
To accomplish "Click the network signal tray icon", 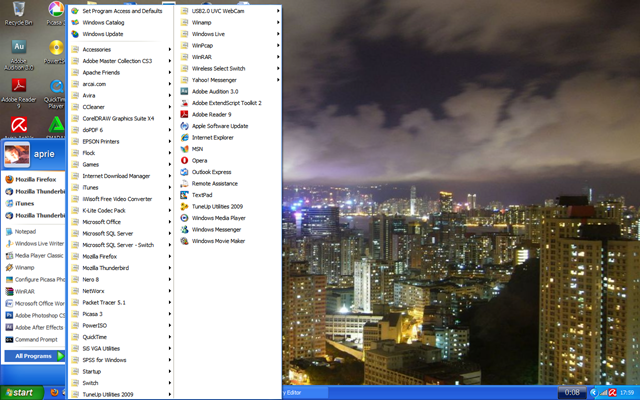I will pos(603,393).
